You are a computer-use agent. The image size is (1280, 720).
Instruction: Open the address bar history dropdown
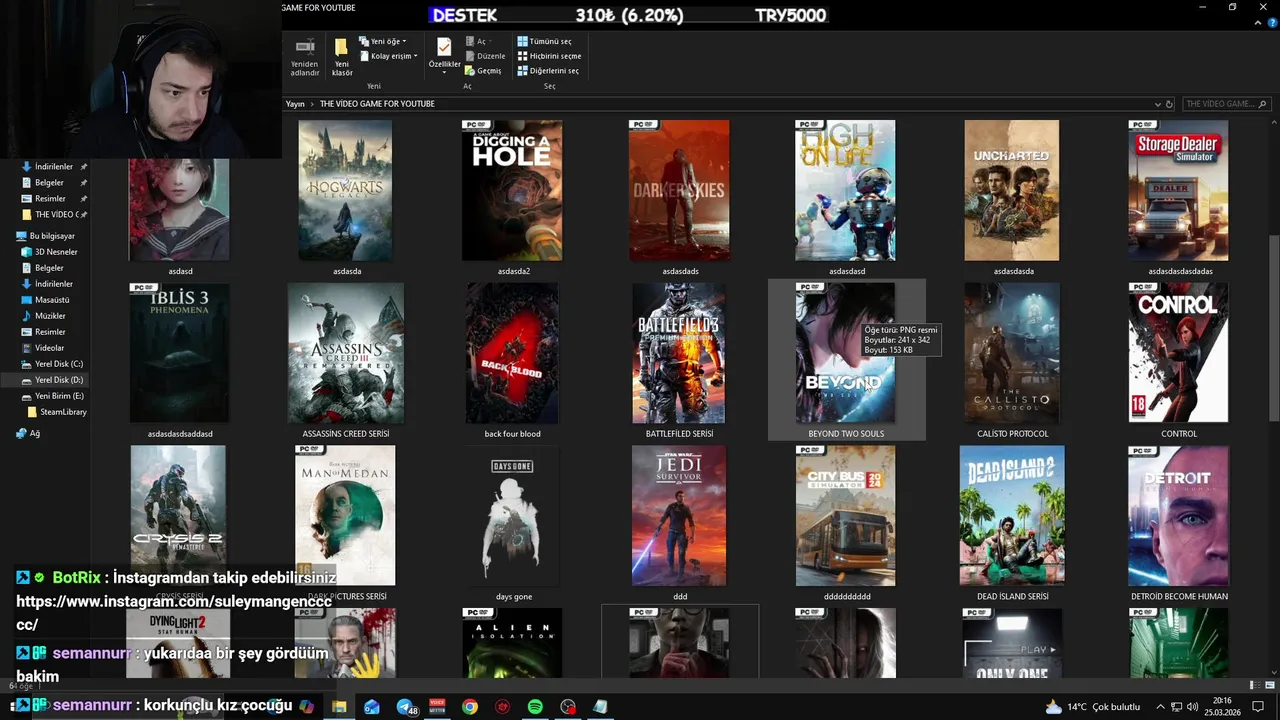tap(1158, 104)
